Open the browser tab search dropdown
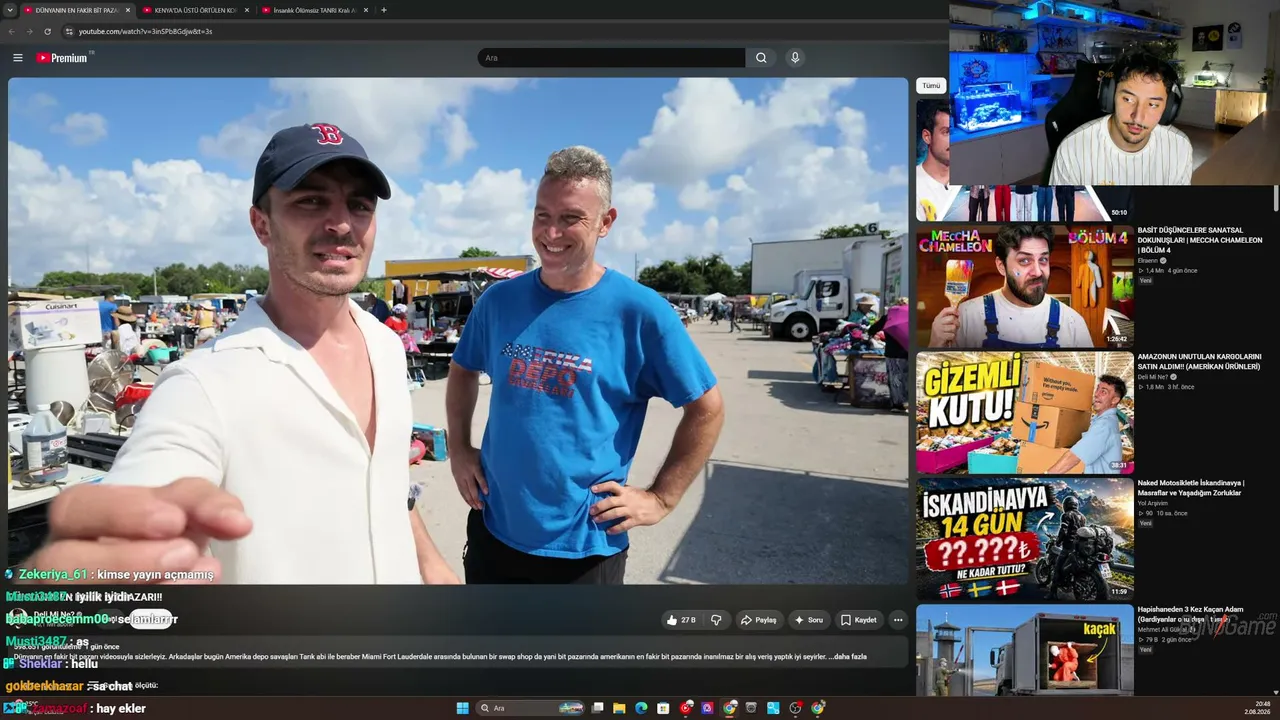This screenshot has width=1280, height=720. 9,10
